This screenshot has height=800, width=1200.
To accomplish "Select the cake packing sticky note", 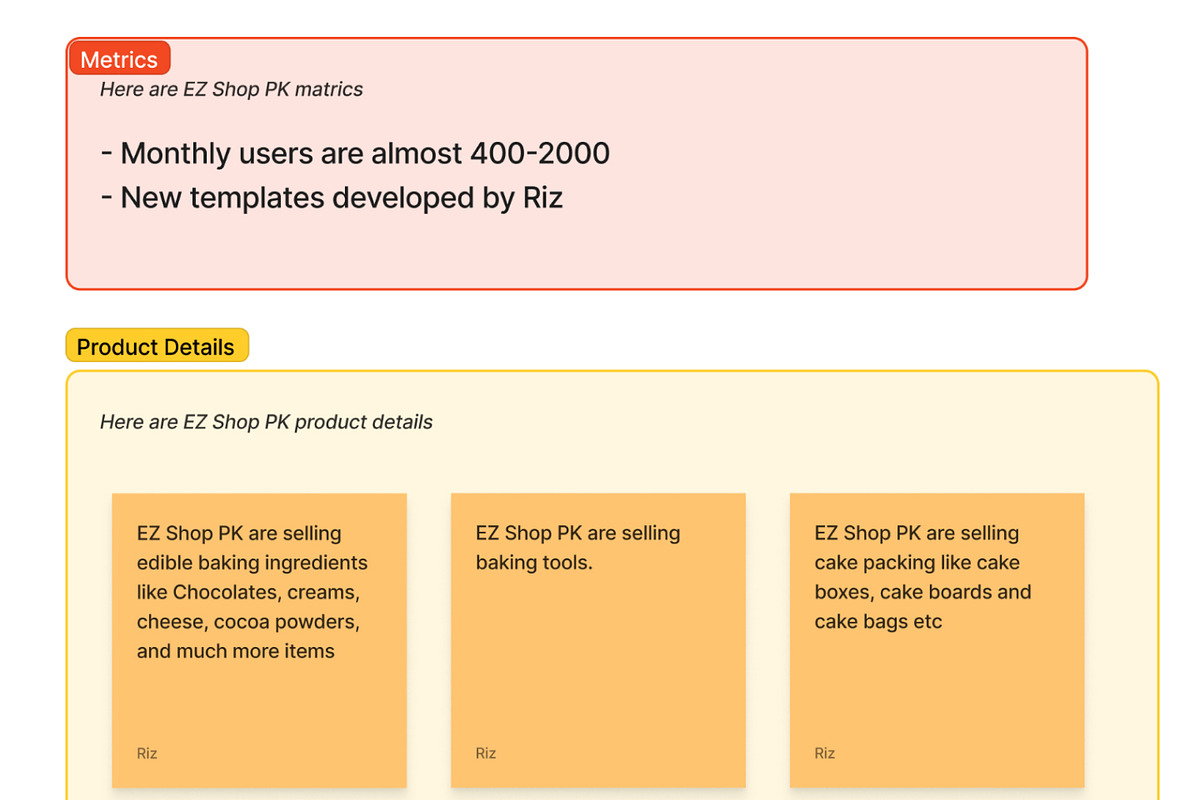I will 937,640.
